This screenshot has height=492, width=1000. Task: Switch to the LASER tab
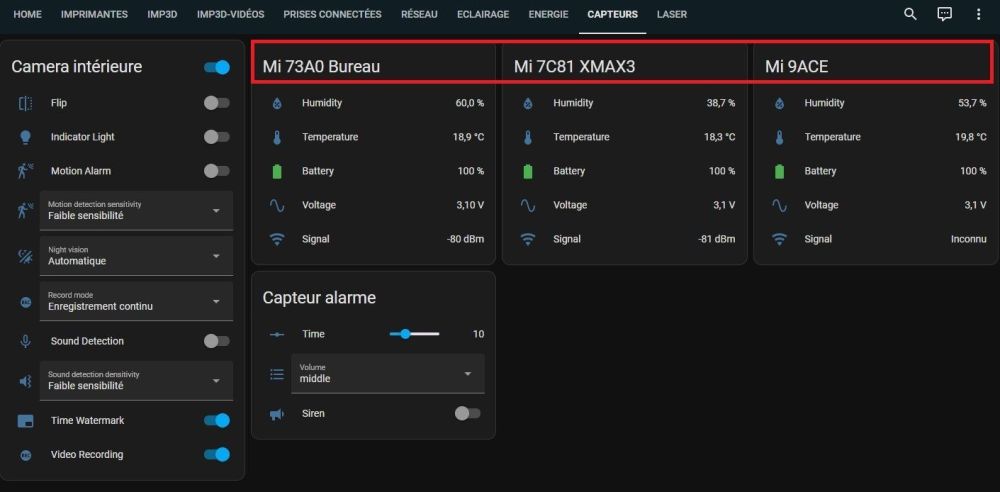pyautogui.click(x=672, y=14)
